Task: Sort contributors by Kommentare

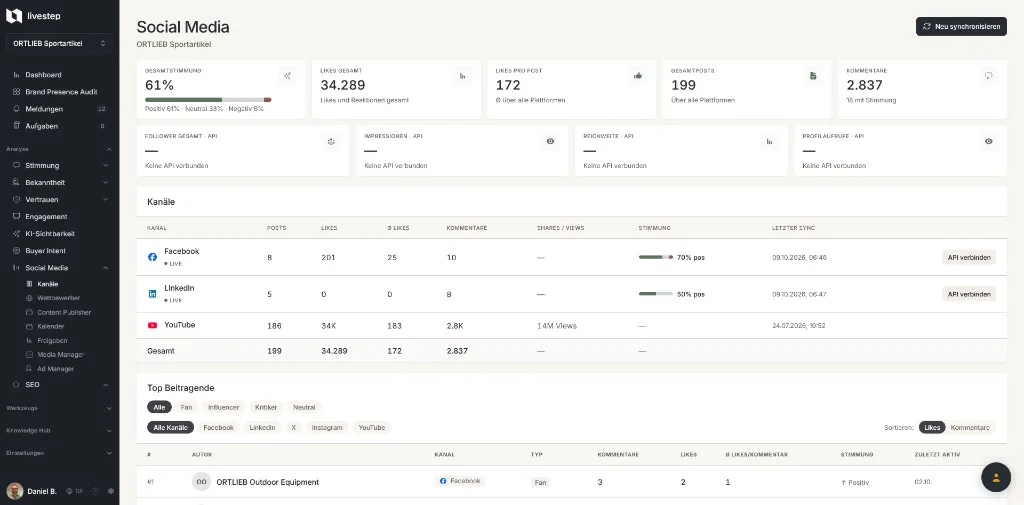Action: (970, 427)
